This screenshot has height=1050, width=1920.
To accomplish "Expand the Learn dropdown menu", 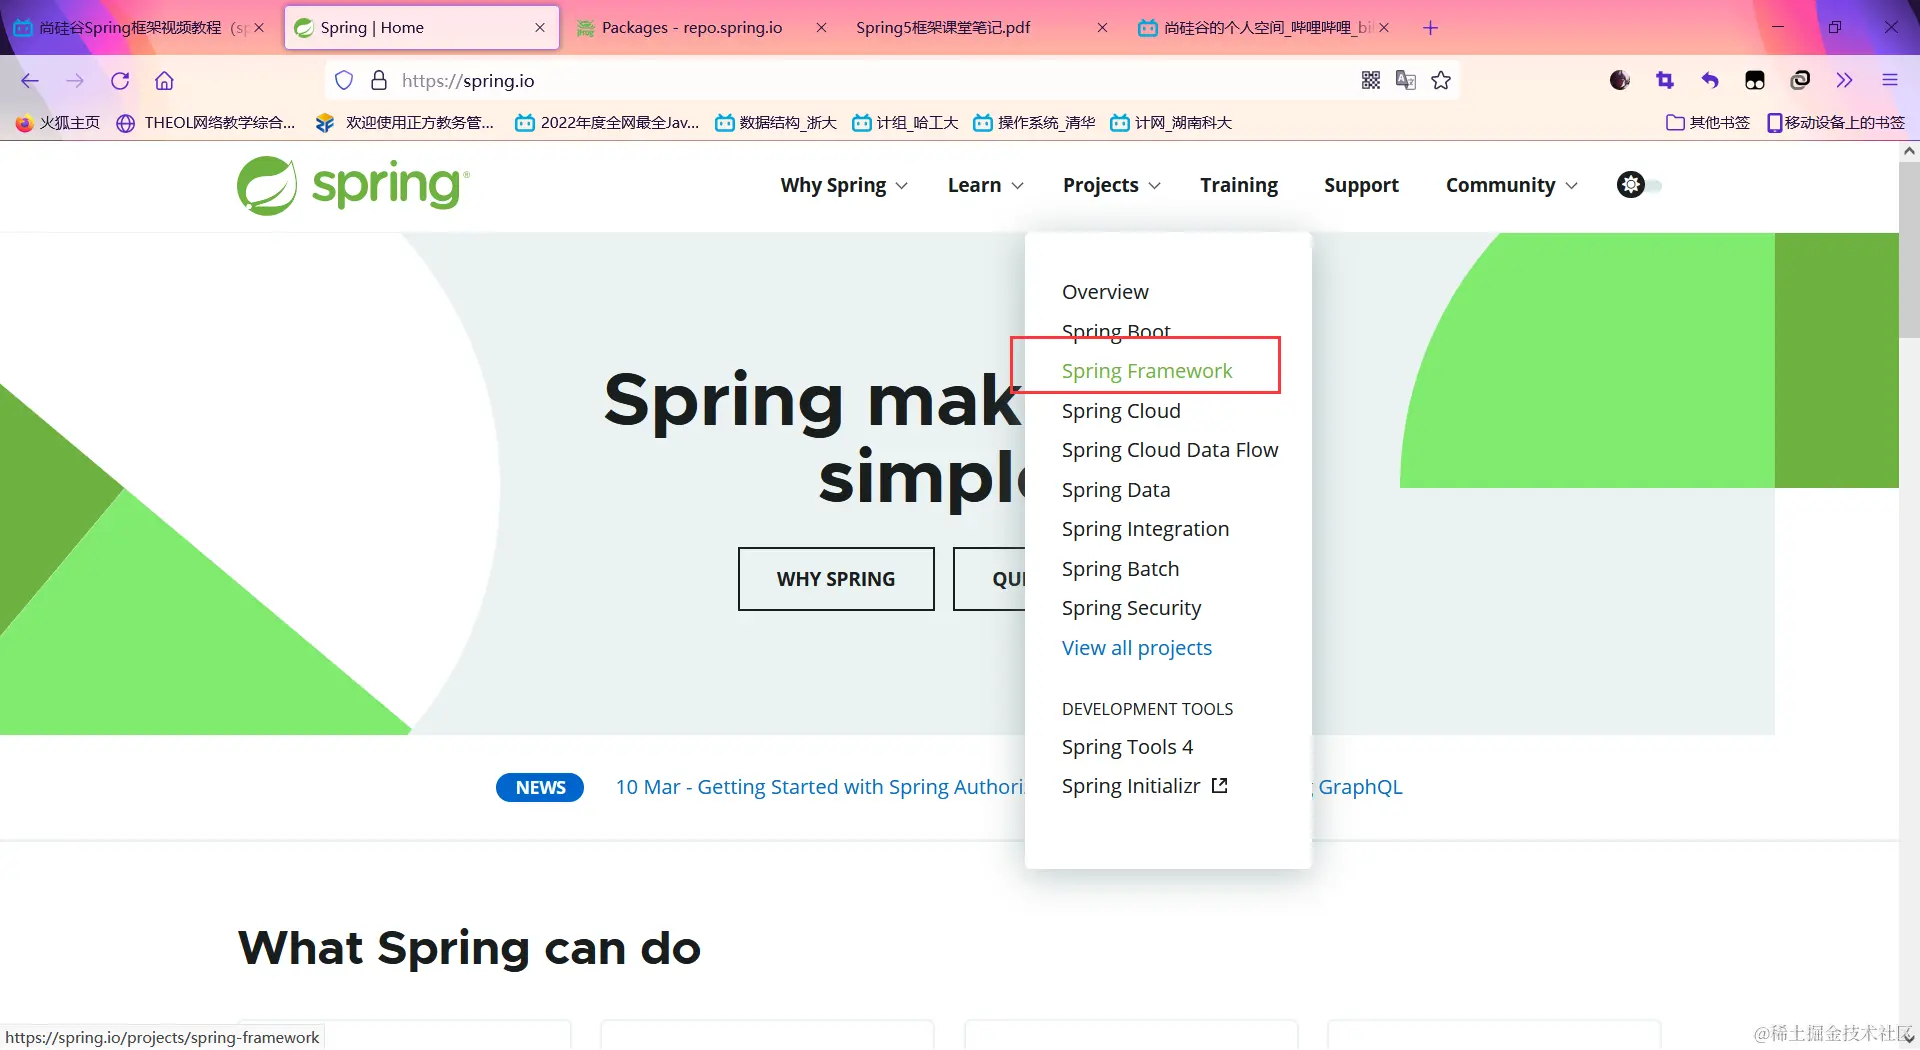I will point(985,185).
